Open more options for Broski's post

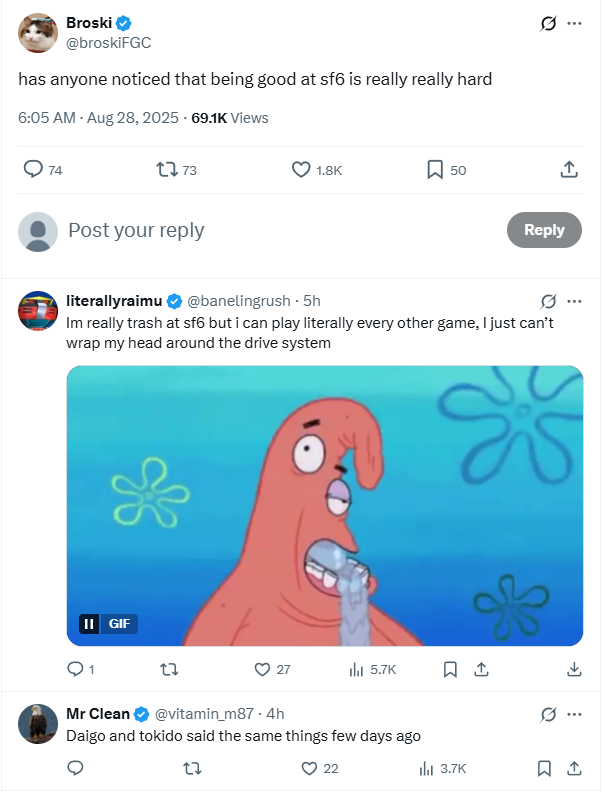click(574, 23)
